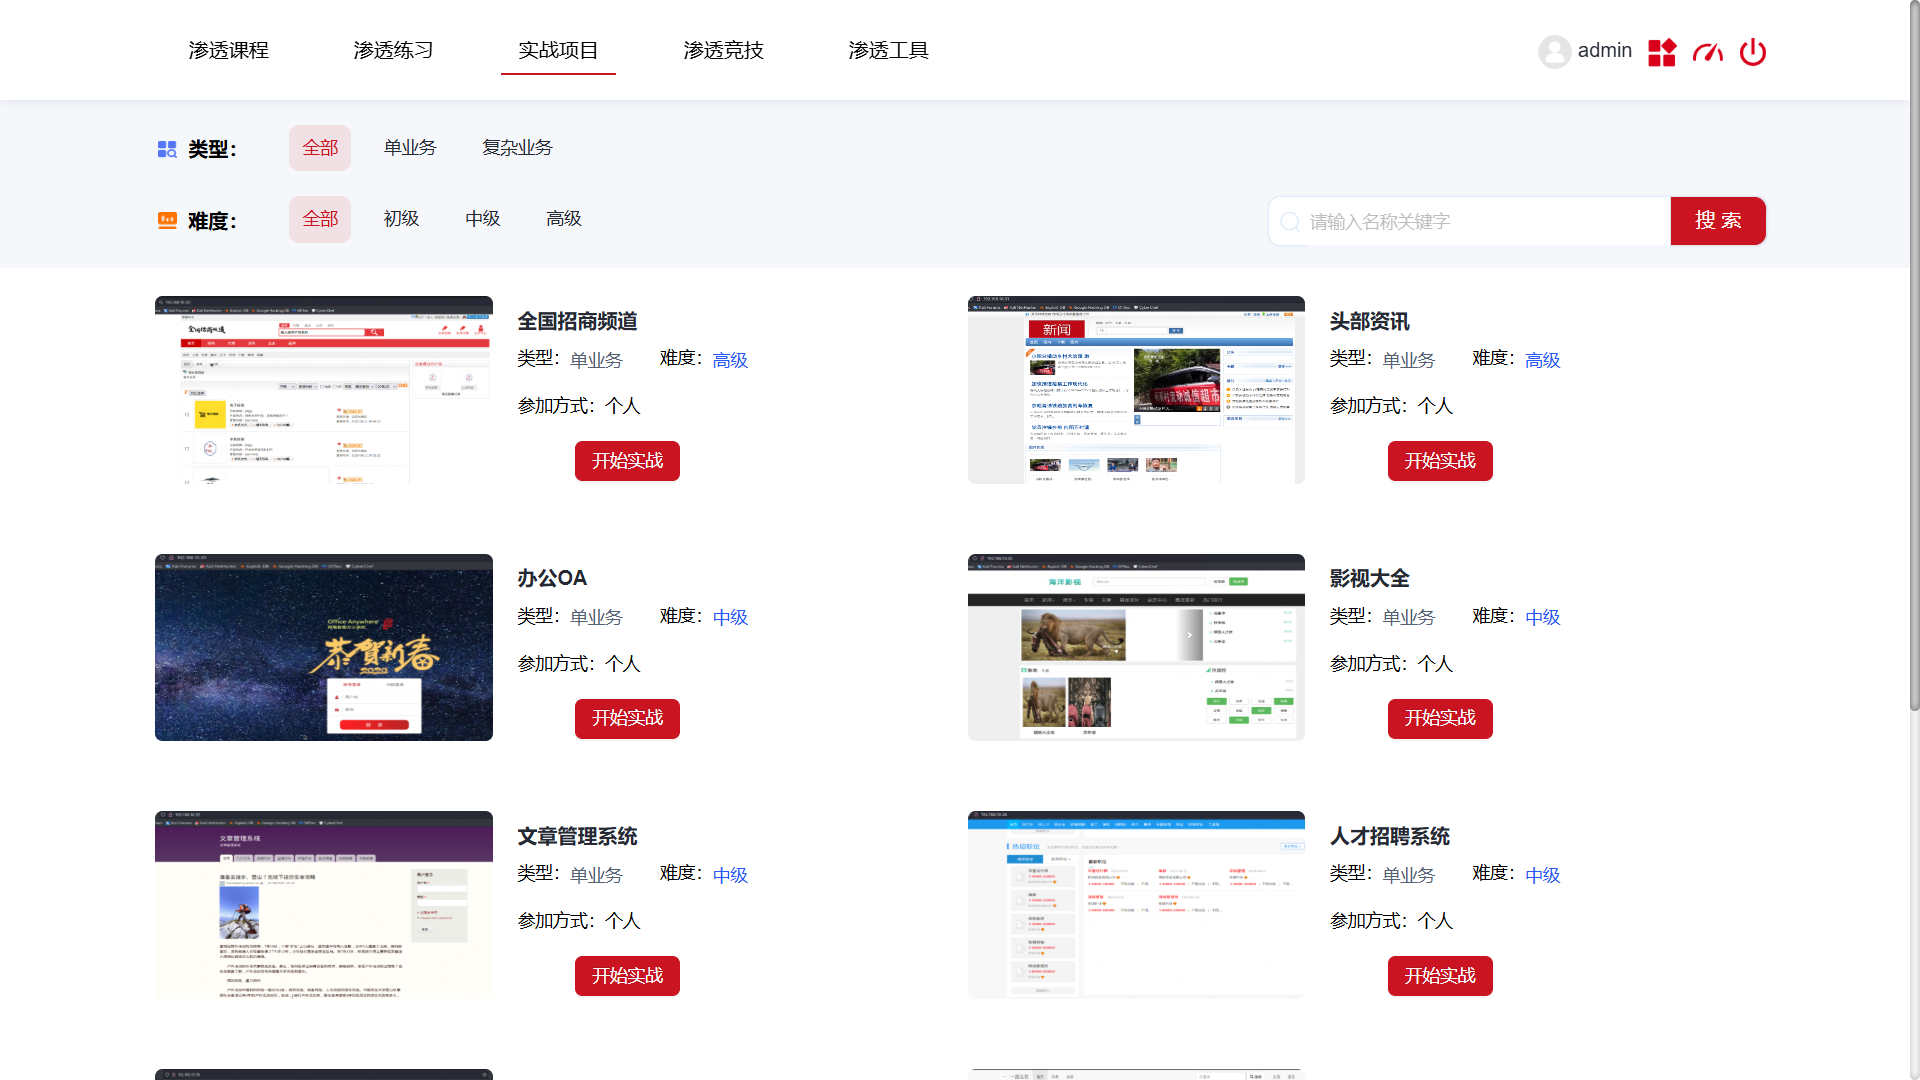1920x1080 pixels.
Task: Open the 渗透工具 menu
Action: pos(889,50)
